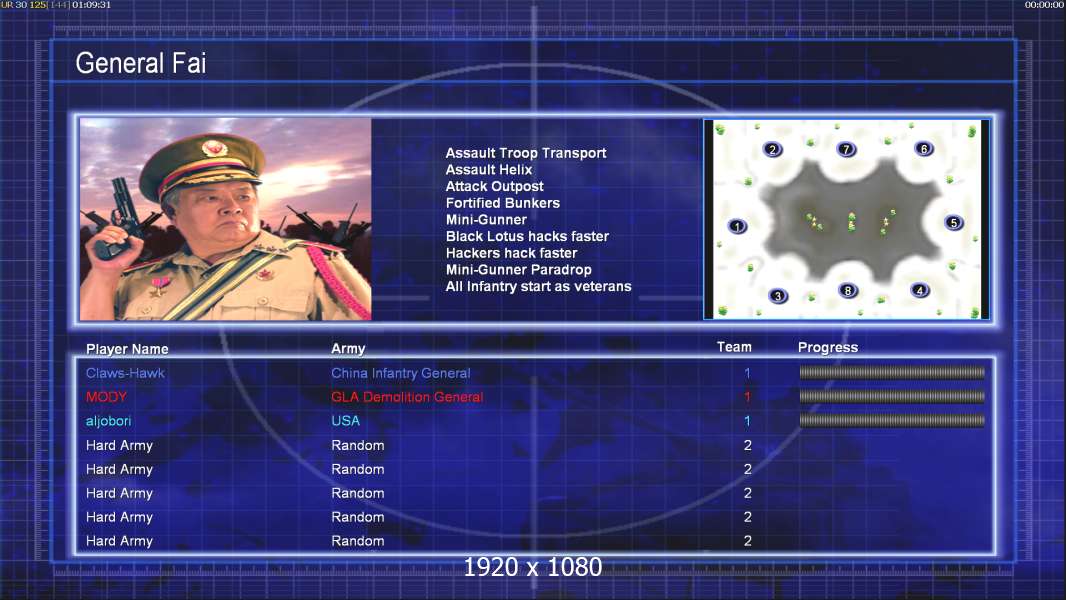1066x600 pixels.
Task: Click the 'Assault Helix' line
Action: (x=489, y=170)
